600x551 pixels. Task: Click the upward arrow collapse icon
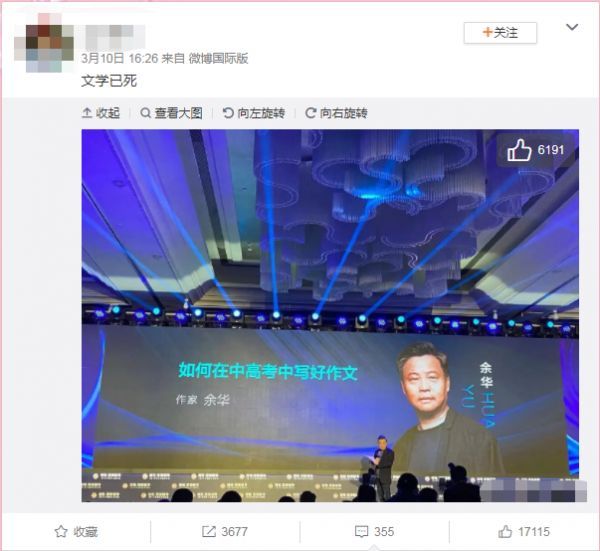(87, 113)
